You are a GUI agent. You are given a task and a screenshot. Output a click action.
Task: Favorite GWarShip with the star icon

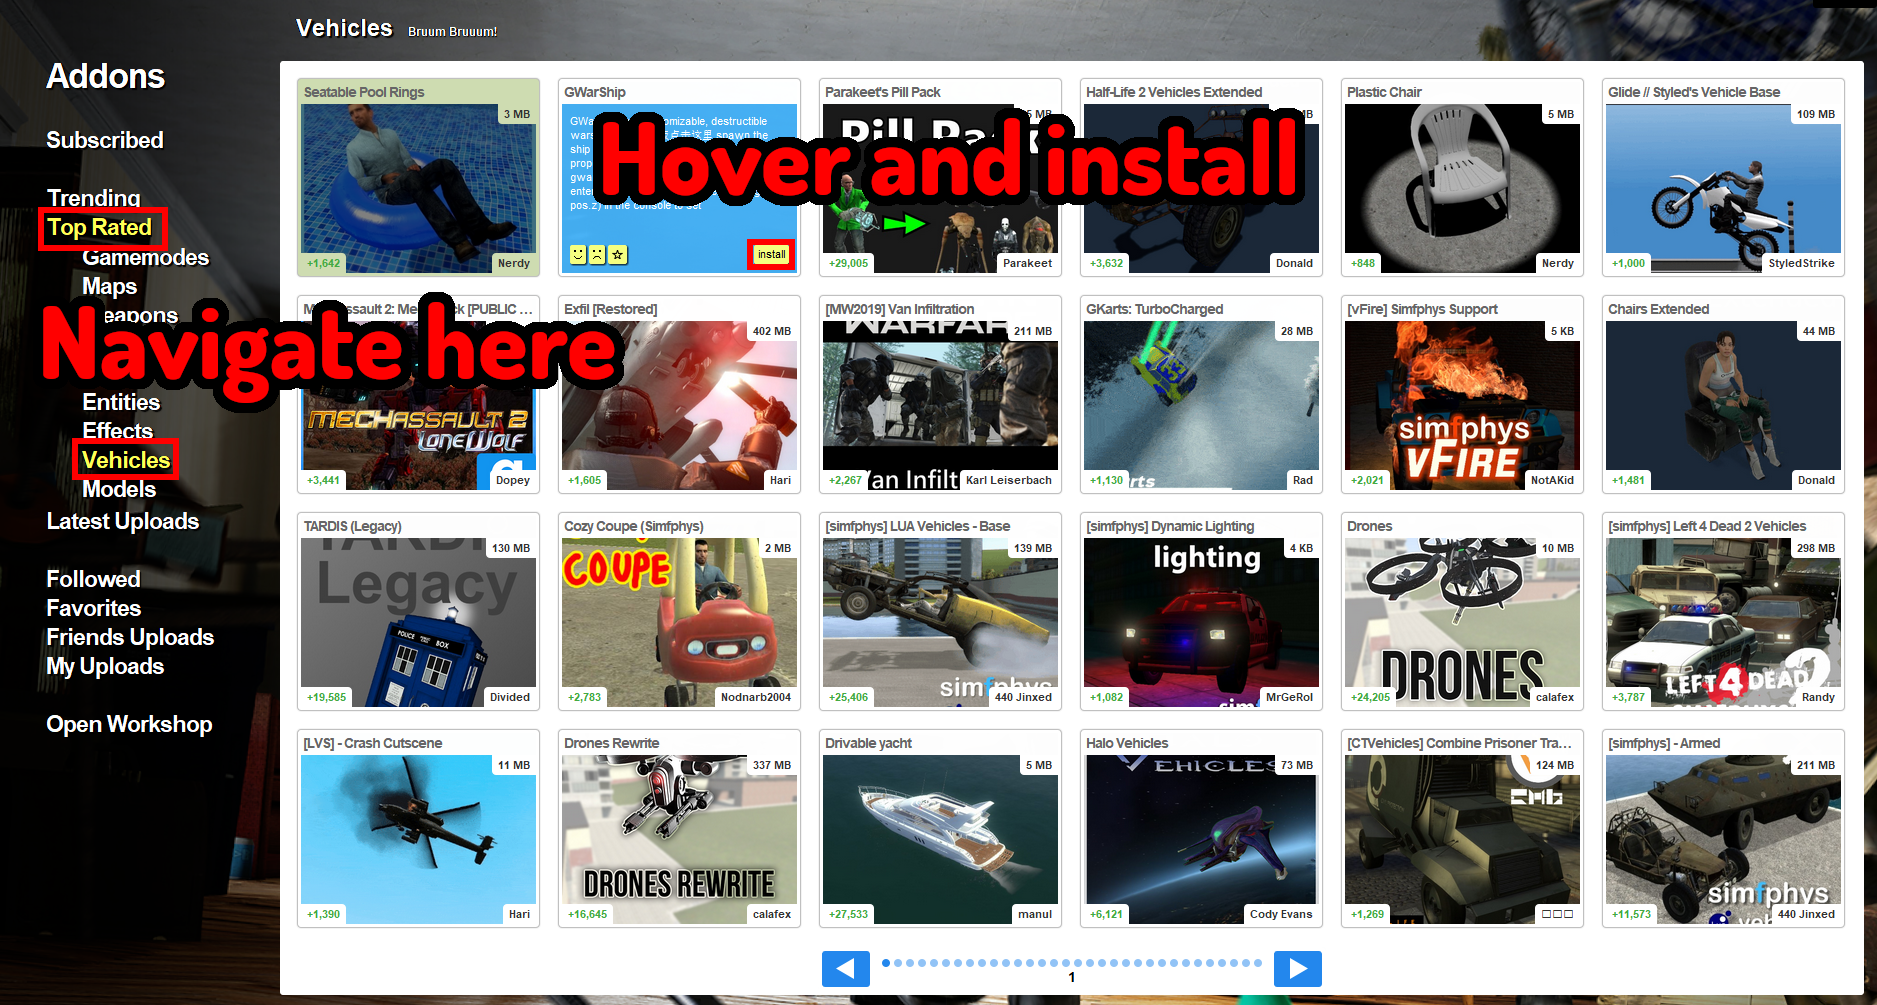618,255
